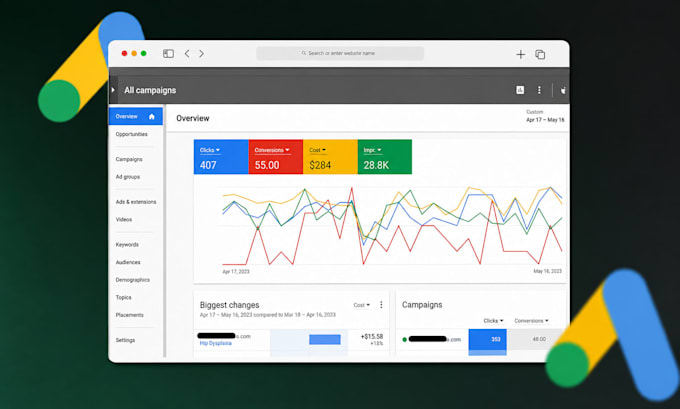Click the home icon in Overview tab
The image size is (680, 409).
(x=152, y=116)
